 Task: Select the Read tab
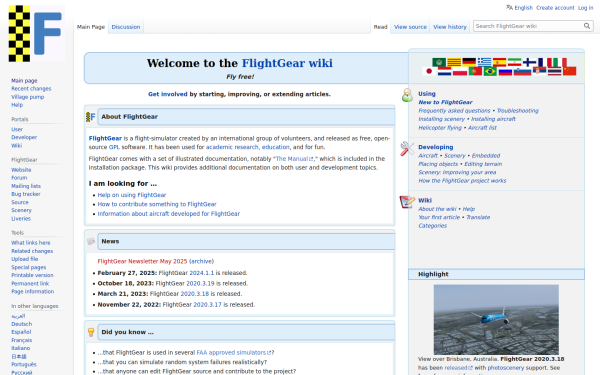point(380,27)
